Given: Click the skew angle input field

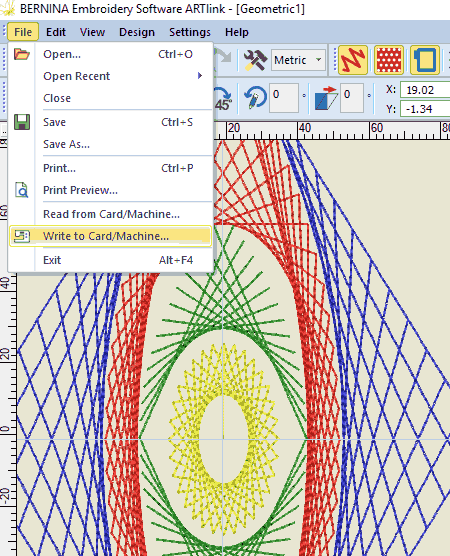Looking at the screenshot, I should (x=352, y=98).
